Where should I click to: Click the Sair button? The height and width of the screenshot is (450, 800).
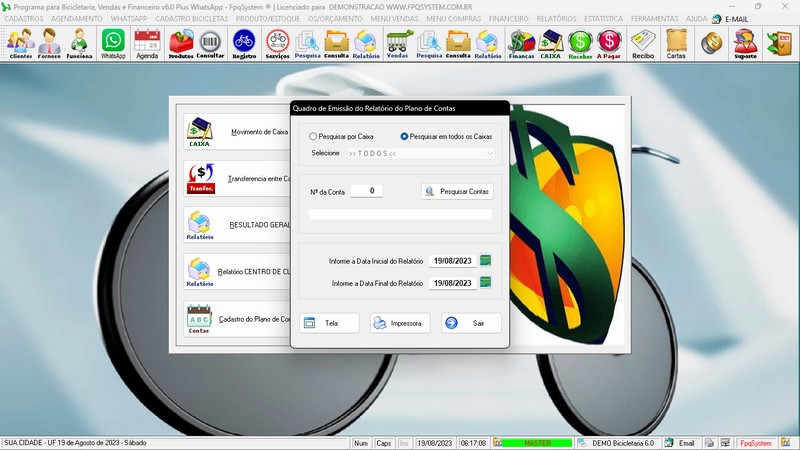click(x=470, y=323)
